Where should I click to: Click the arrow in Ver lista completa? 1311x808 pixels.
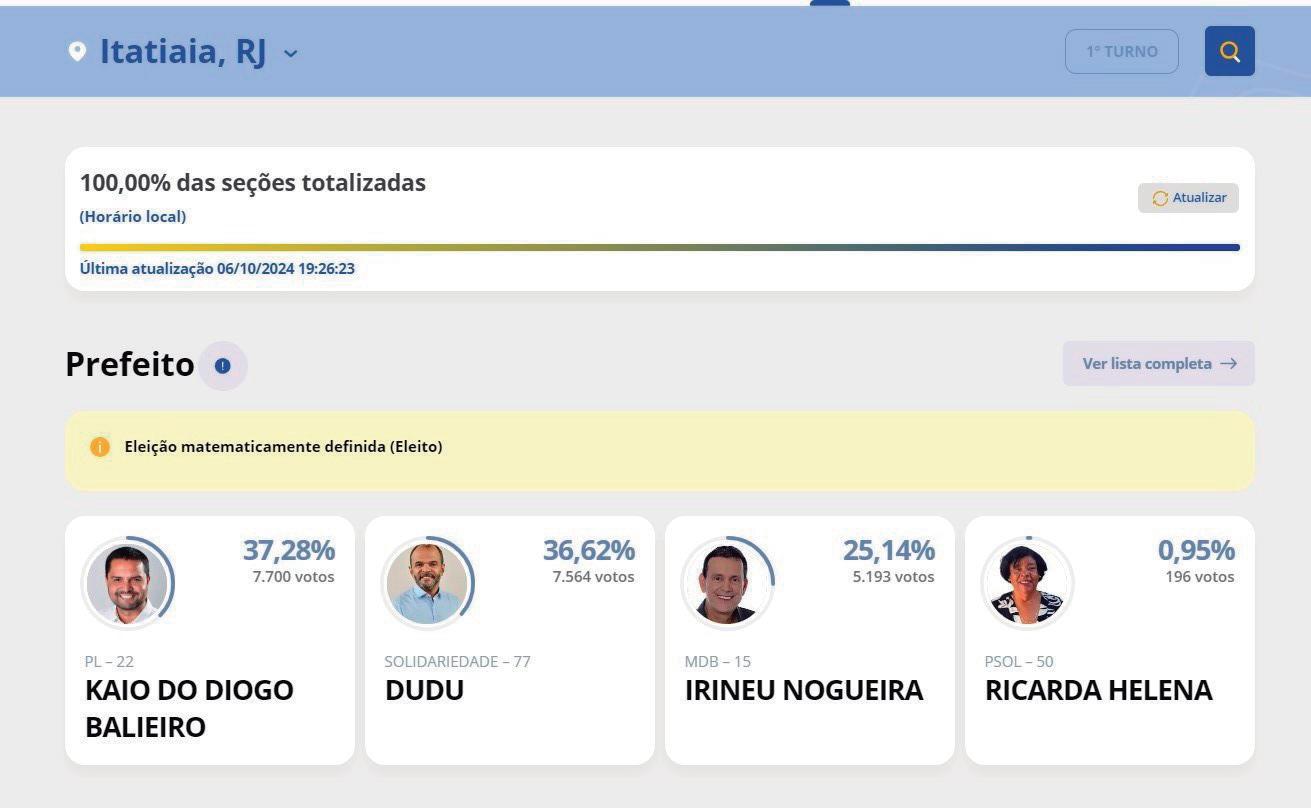1229,364
